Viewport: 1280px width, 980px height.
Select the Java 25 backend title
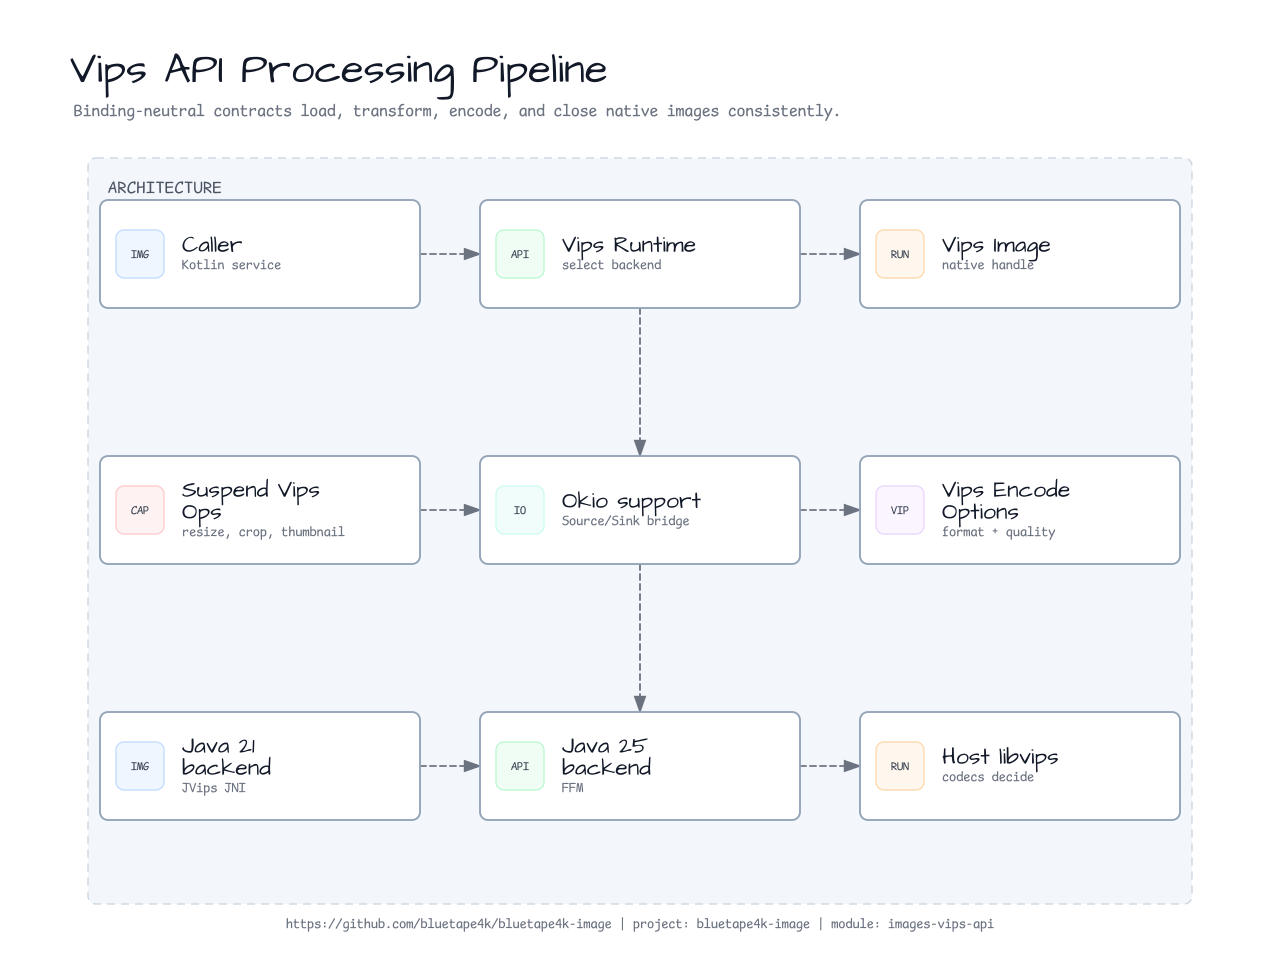pyautogui.click(x=606, y=757)
